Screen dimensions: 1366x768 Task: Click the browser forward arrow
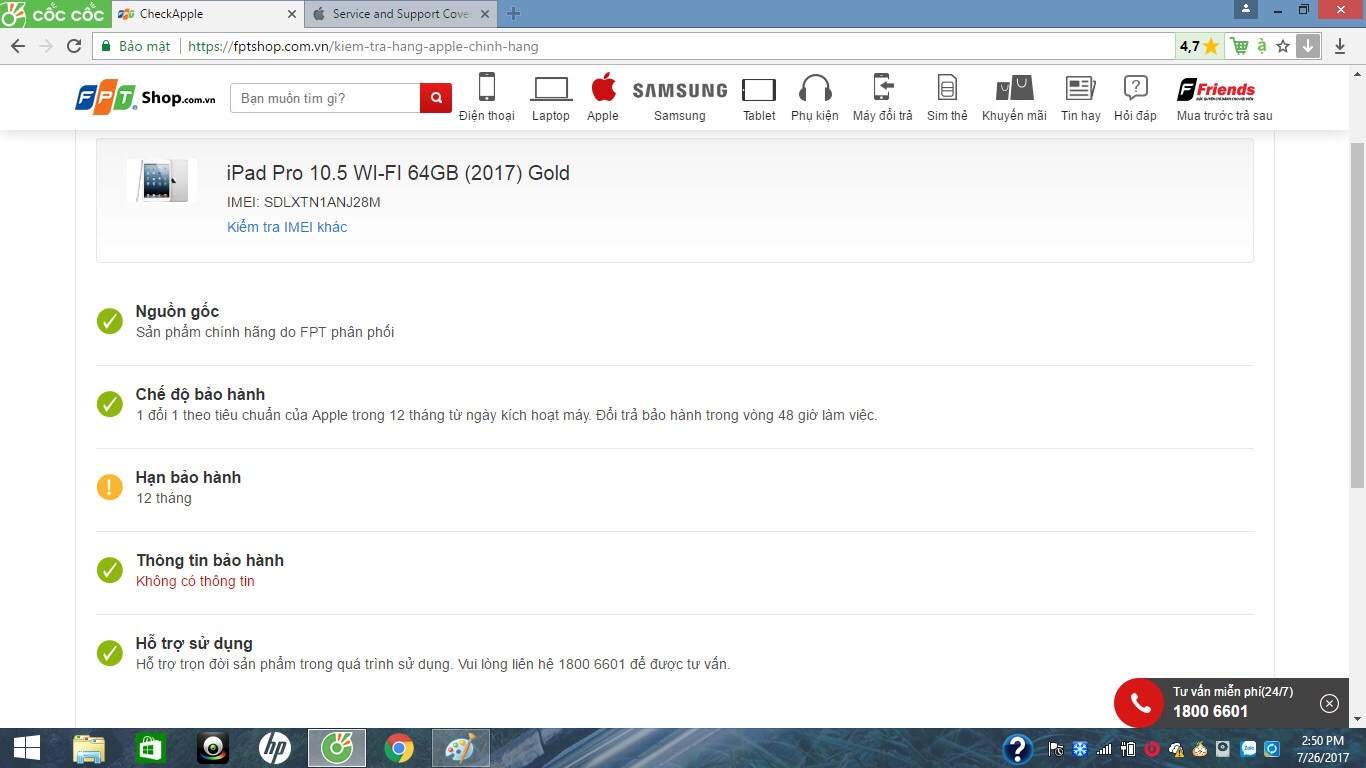(46, 46)
